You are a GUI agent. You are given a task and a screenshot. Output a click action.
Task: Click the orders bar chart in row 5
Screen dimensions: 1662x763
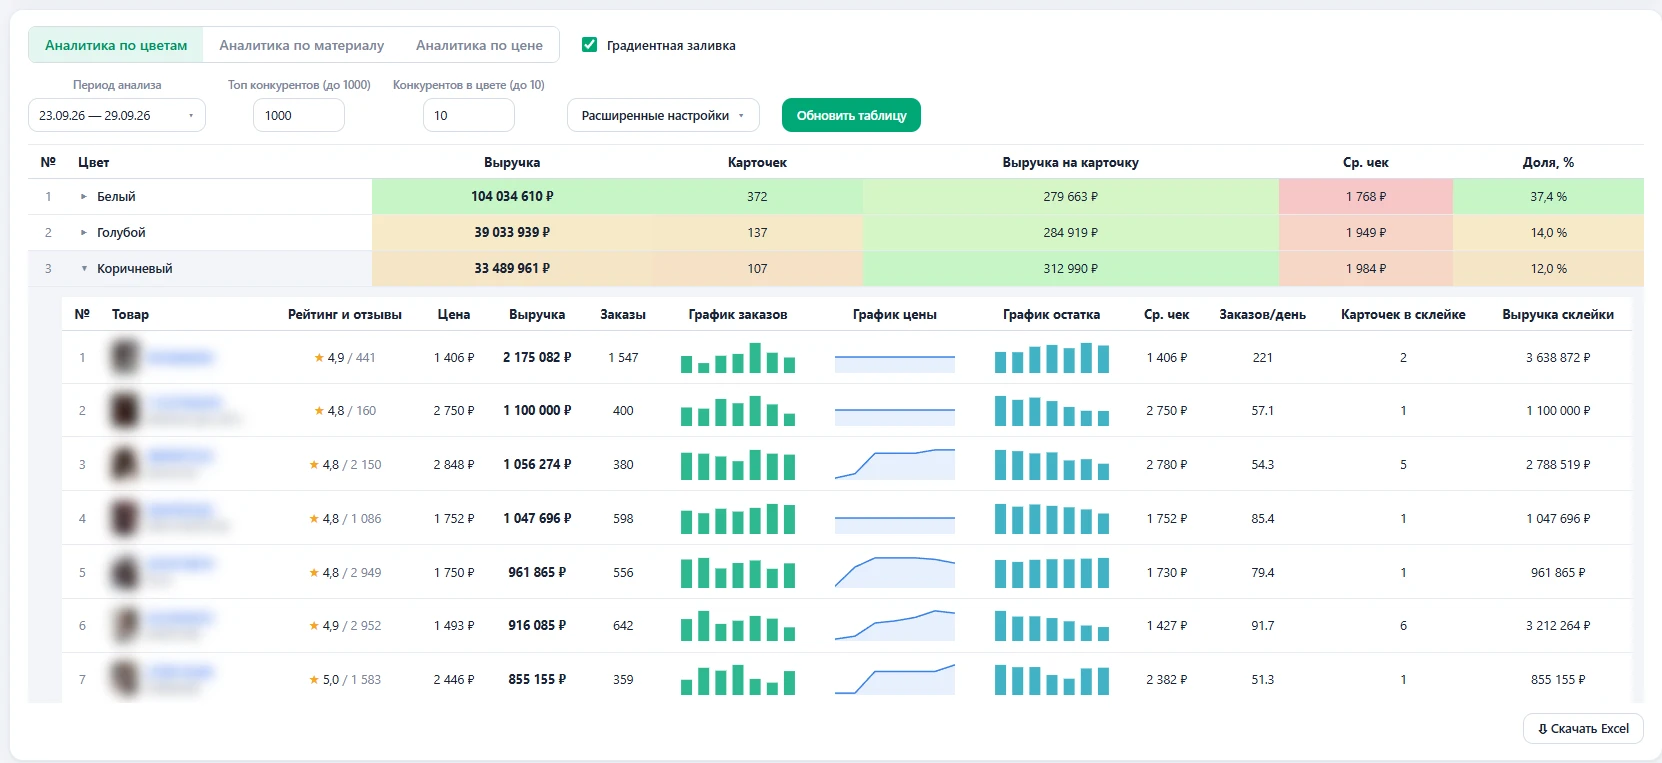pyautogui.click(x=738, y=572)
